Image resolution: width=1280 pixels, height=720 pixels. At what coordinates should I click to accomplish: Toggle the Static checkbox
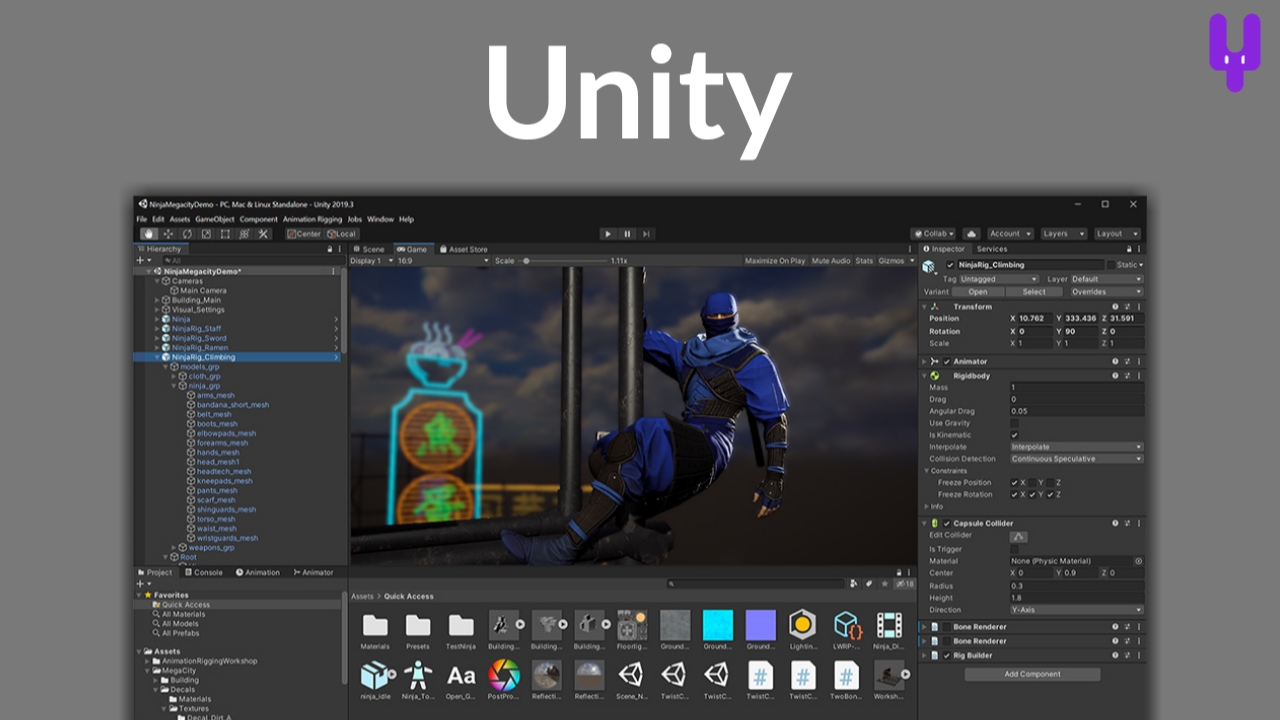(1113, 265)
